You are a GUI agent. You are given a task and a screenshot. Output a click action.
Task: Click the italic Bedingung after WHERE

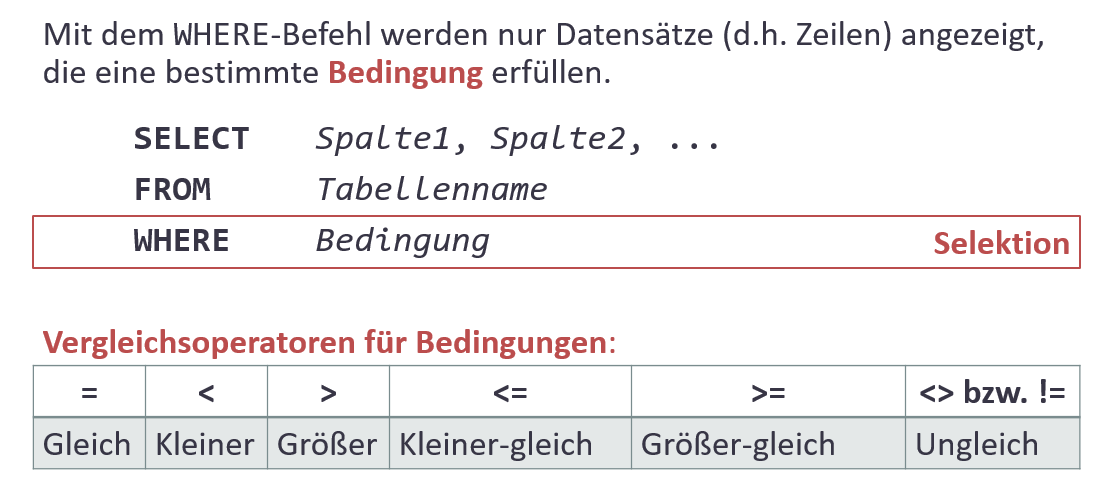(403, 241)
